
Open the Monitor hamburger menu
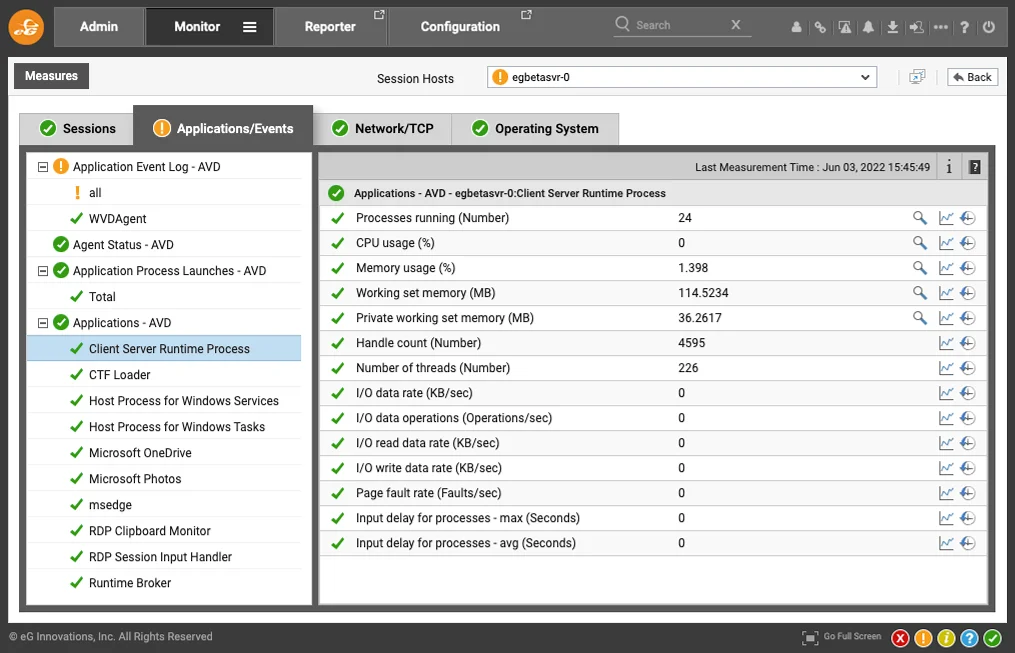(x=249, y=27)
